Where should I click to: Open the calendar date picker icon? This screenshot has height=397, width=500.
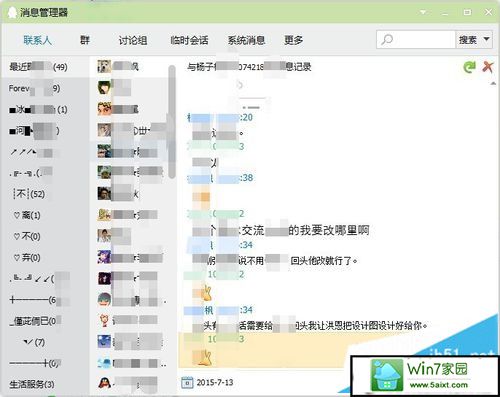pos(187,382)
